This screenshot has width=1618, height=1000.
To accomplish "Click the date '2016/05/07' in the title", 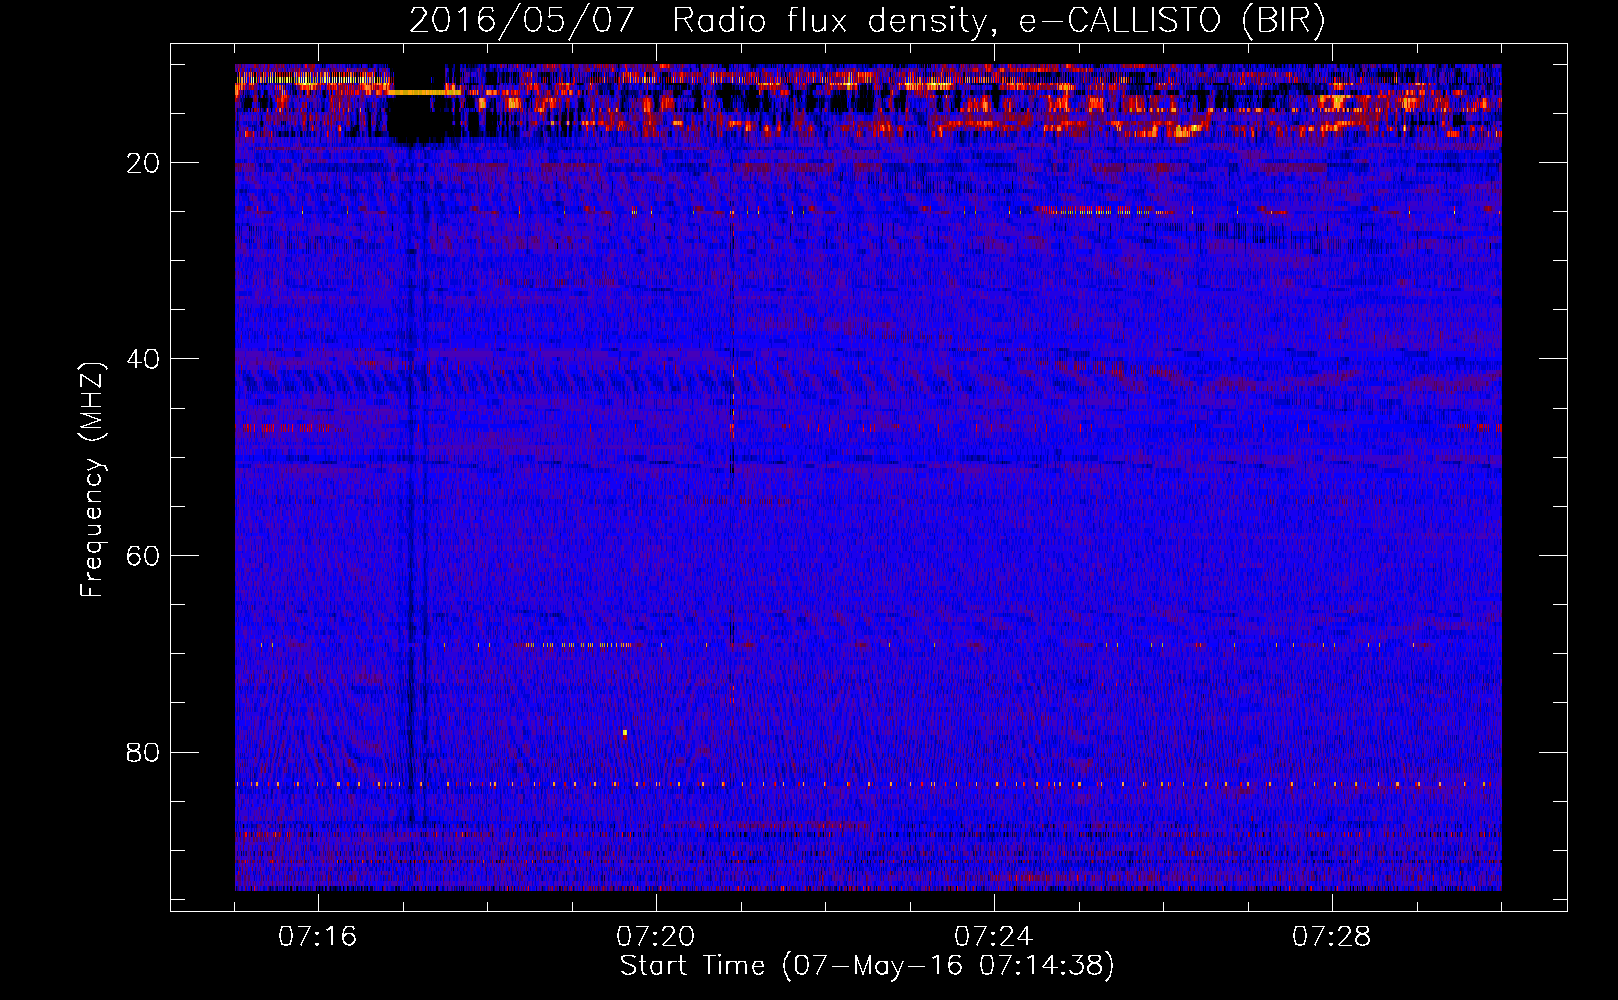I will tap(521, 20).
